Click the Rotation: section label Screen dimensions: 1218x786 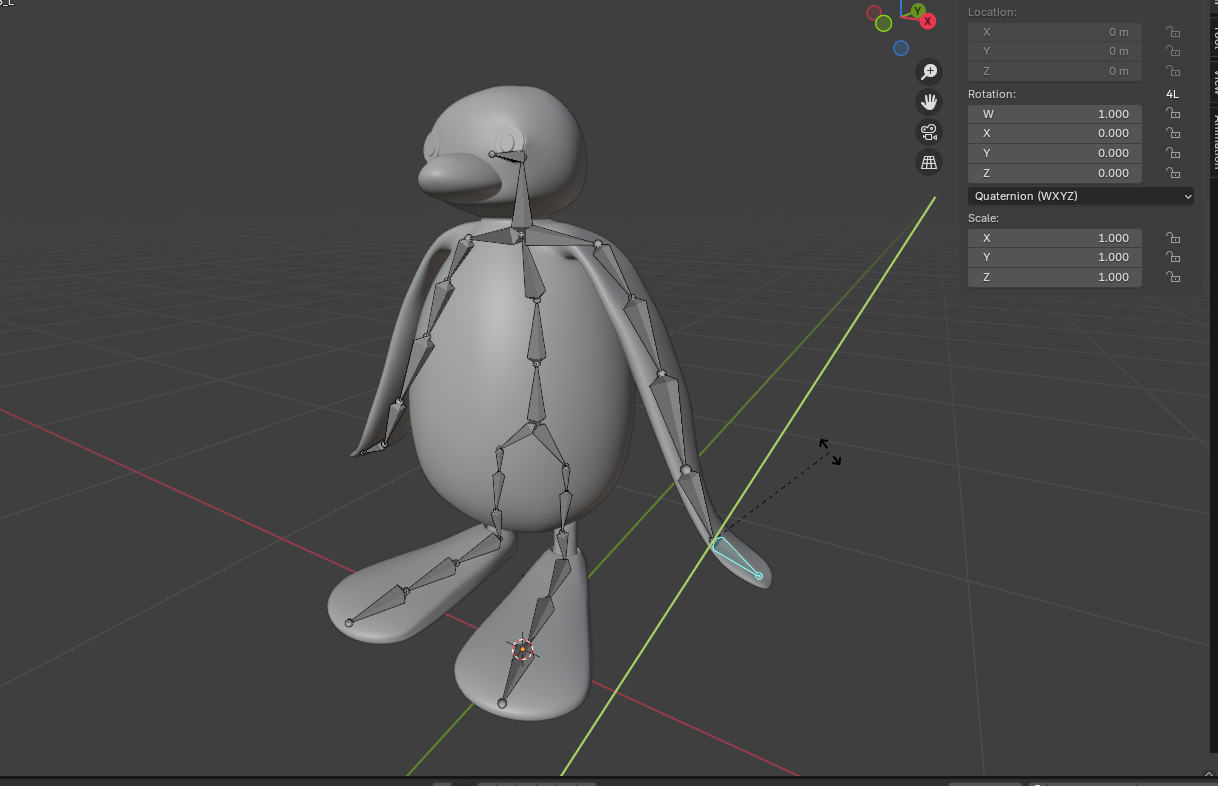point(992,94)
